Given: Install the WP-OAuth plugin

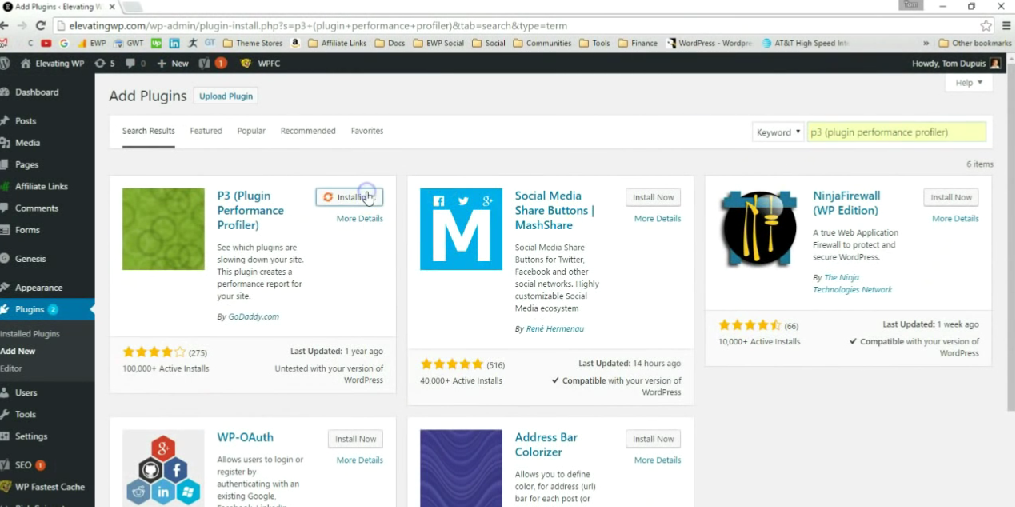Looking at the screenshot, I should coord(355,438).
